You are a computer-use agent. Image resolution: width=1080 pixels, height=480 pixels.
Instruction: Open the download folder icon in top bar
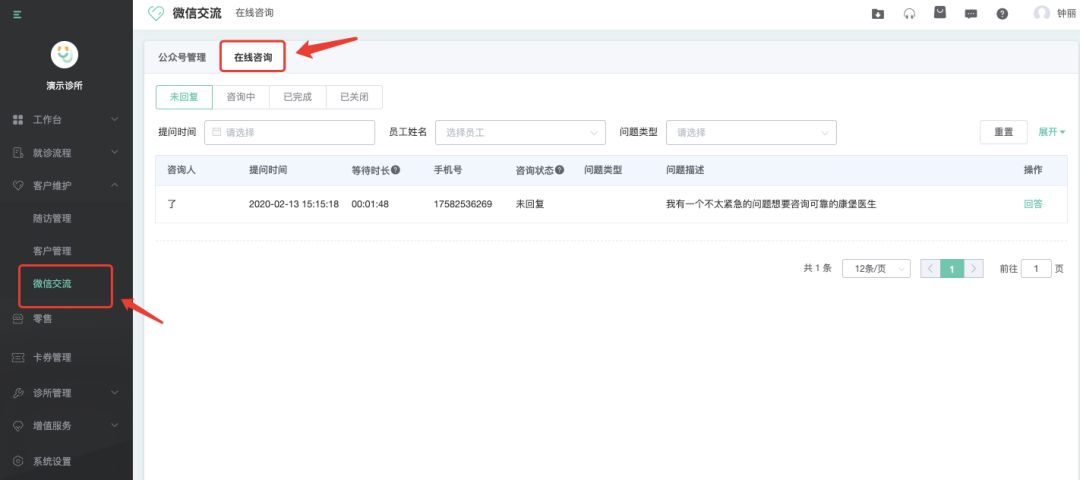(878, 14)
